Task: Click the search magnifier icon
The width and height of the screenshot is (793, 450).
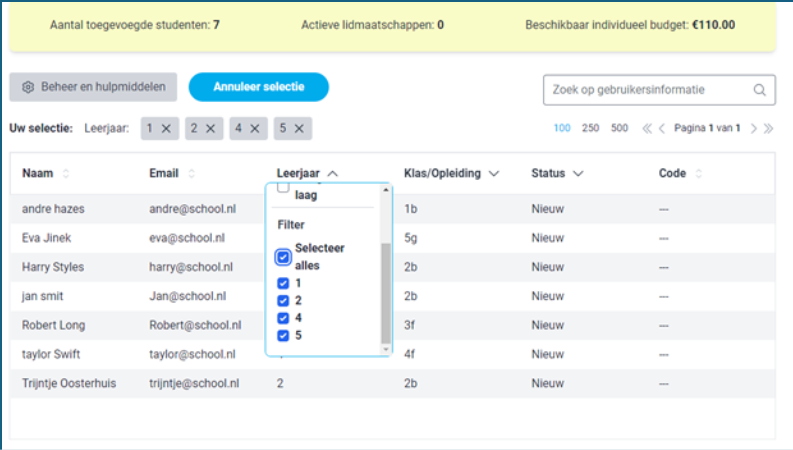Action: pos(761,90)
